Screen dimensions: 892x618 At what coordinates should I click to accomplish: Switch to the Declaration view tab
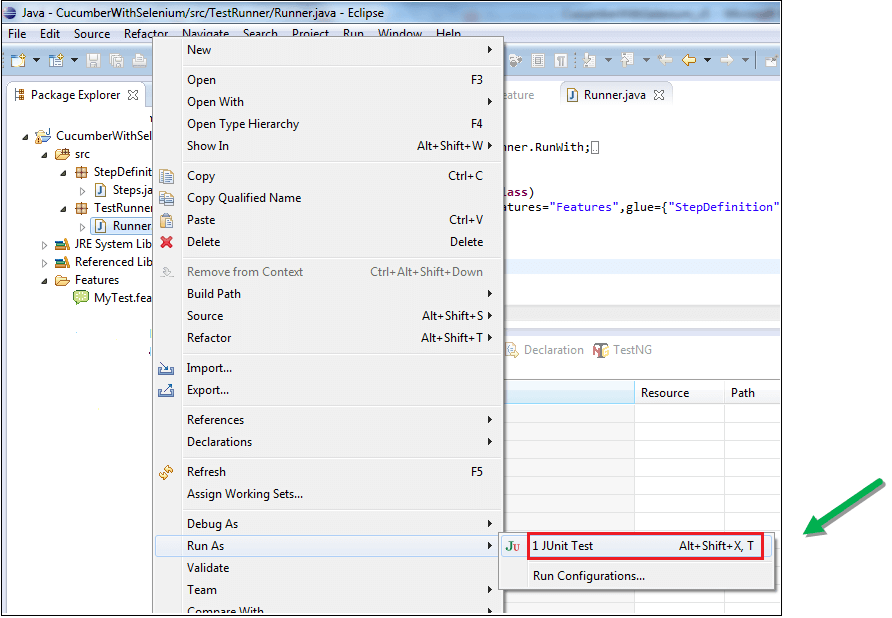tap(544, 350)
